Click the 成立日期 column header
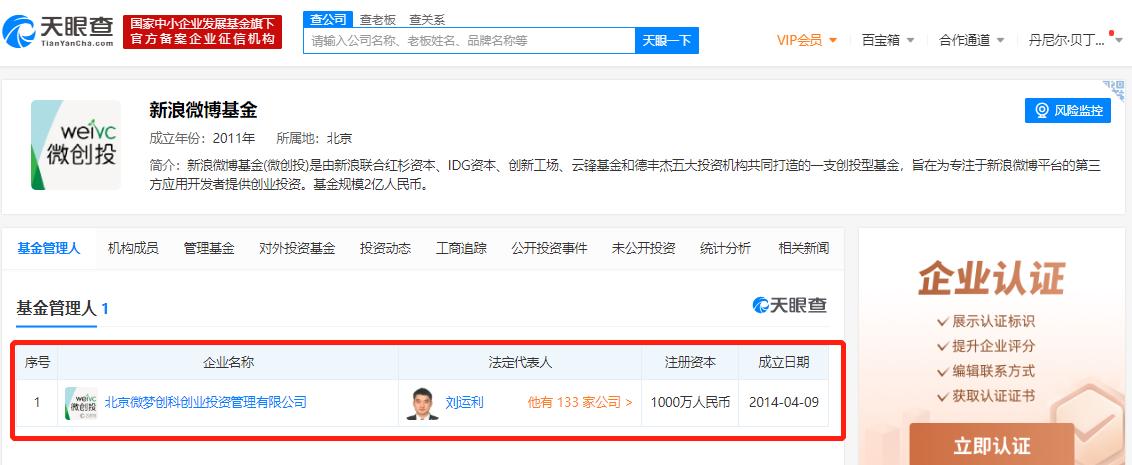1132x465 pixels. pyautogui.click(x=784, y=362)
